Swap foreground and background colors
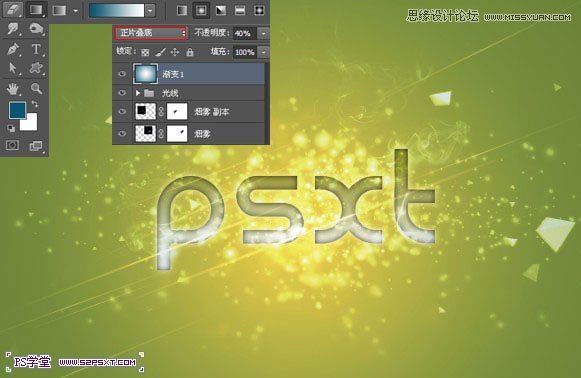This screenshot has width=581, height=378. click(35, 104)
